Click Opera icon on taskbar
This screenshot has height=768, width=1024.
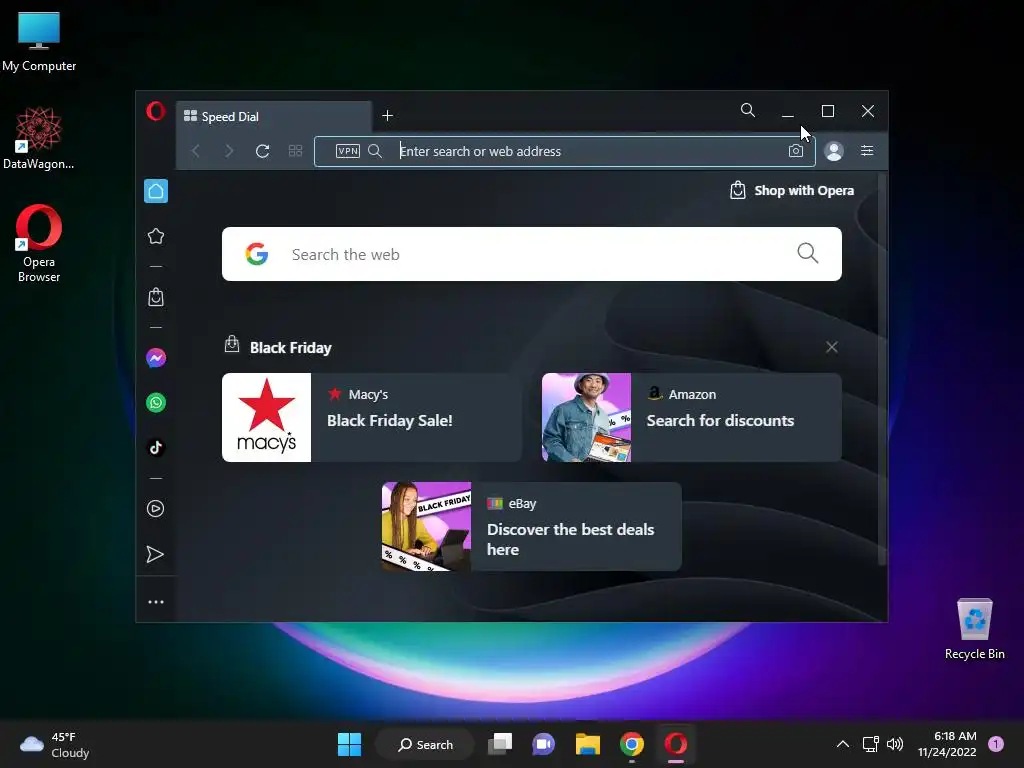[676, 744]
